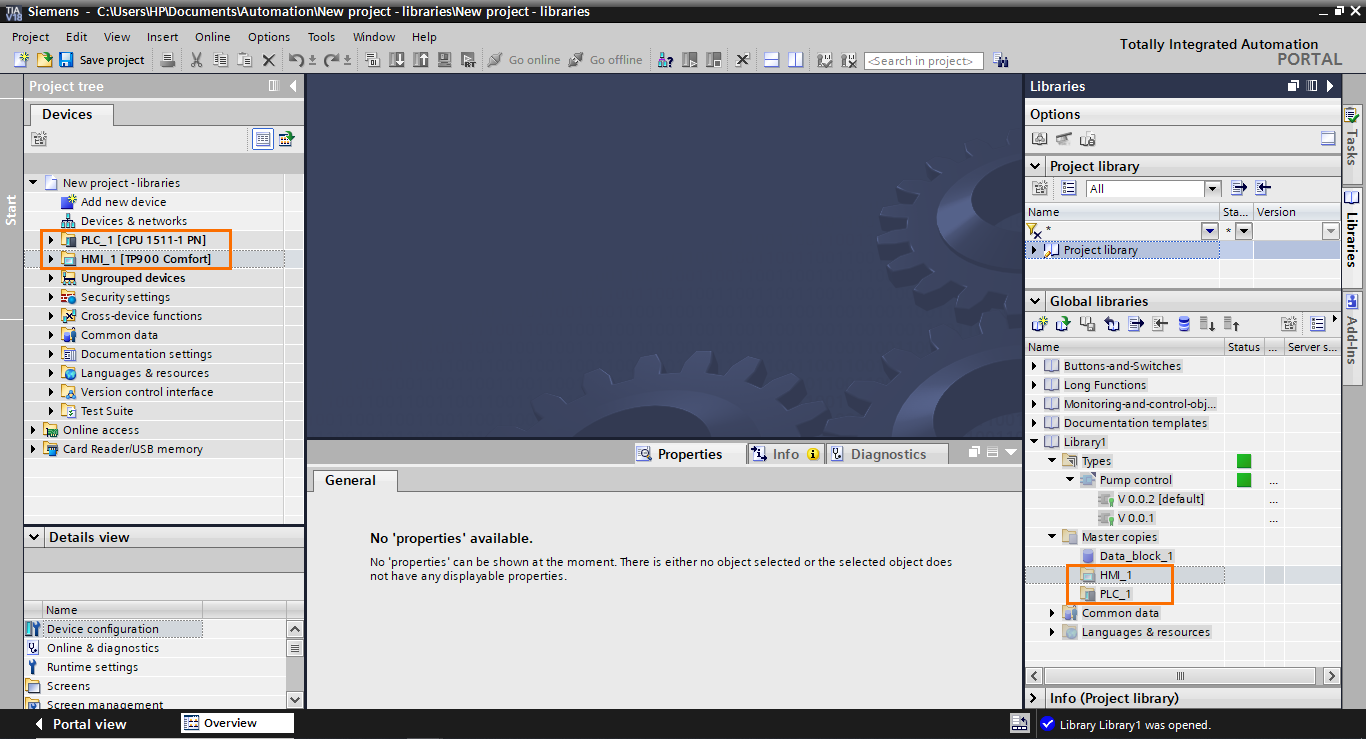The width and height of the screenshot is (1366, 739).
Task: Click the Save project button
Action: coord(100,60)
